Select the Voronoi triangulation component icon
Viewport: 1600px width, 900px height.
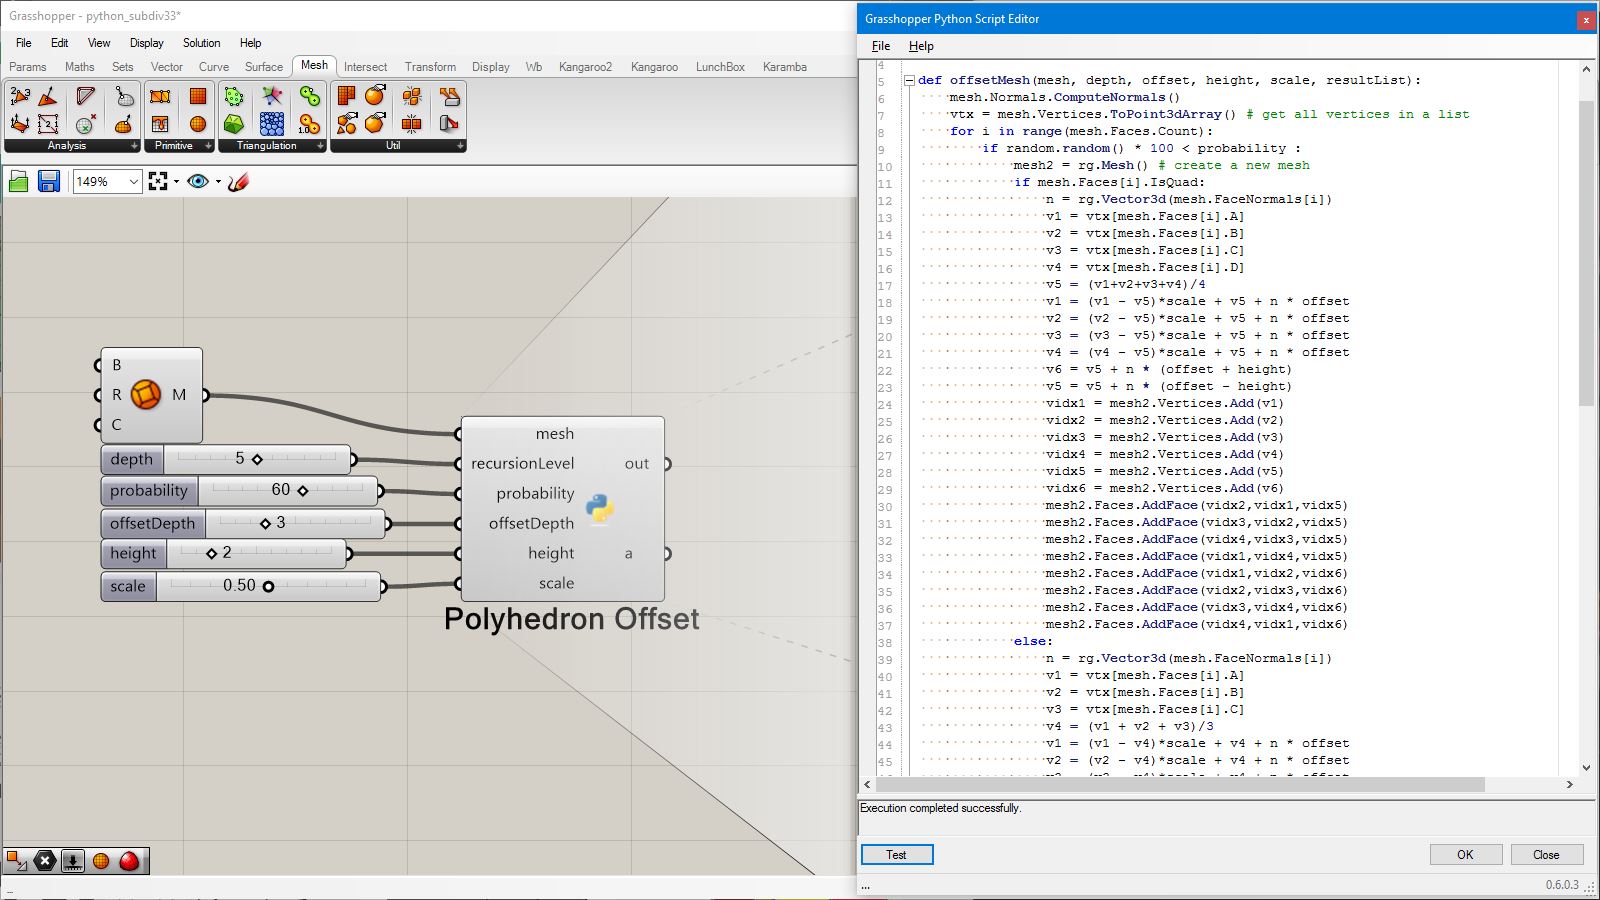[x=272, y=96]
